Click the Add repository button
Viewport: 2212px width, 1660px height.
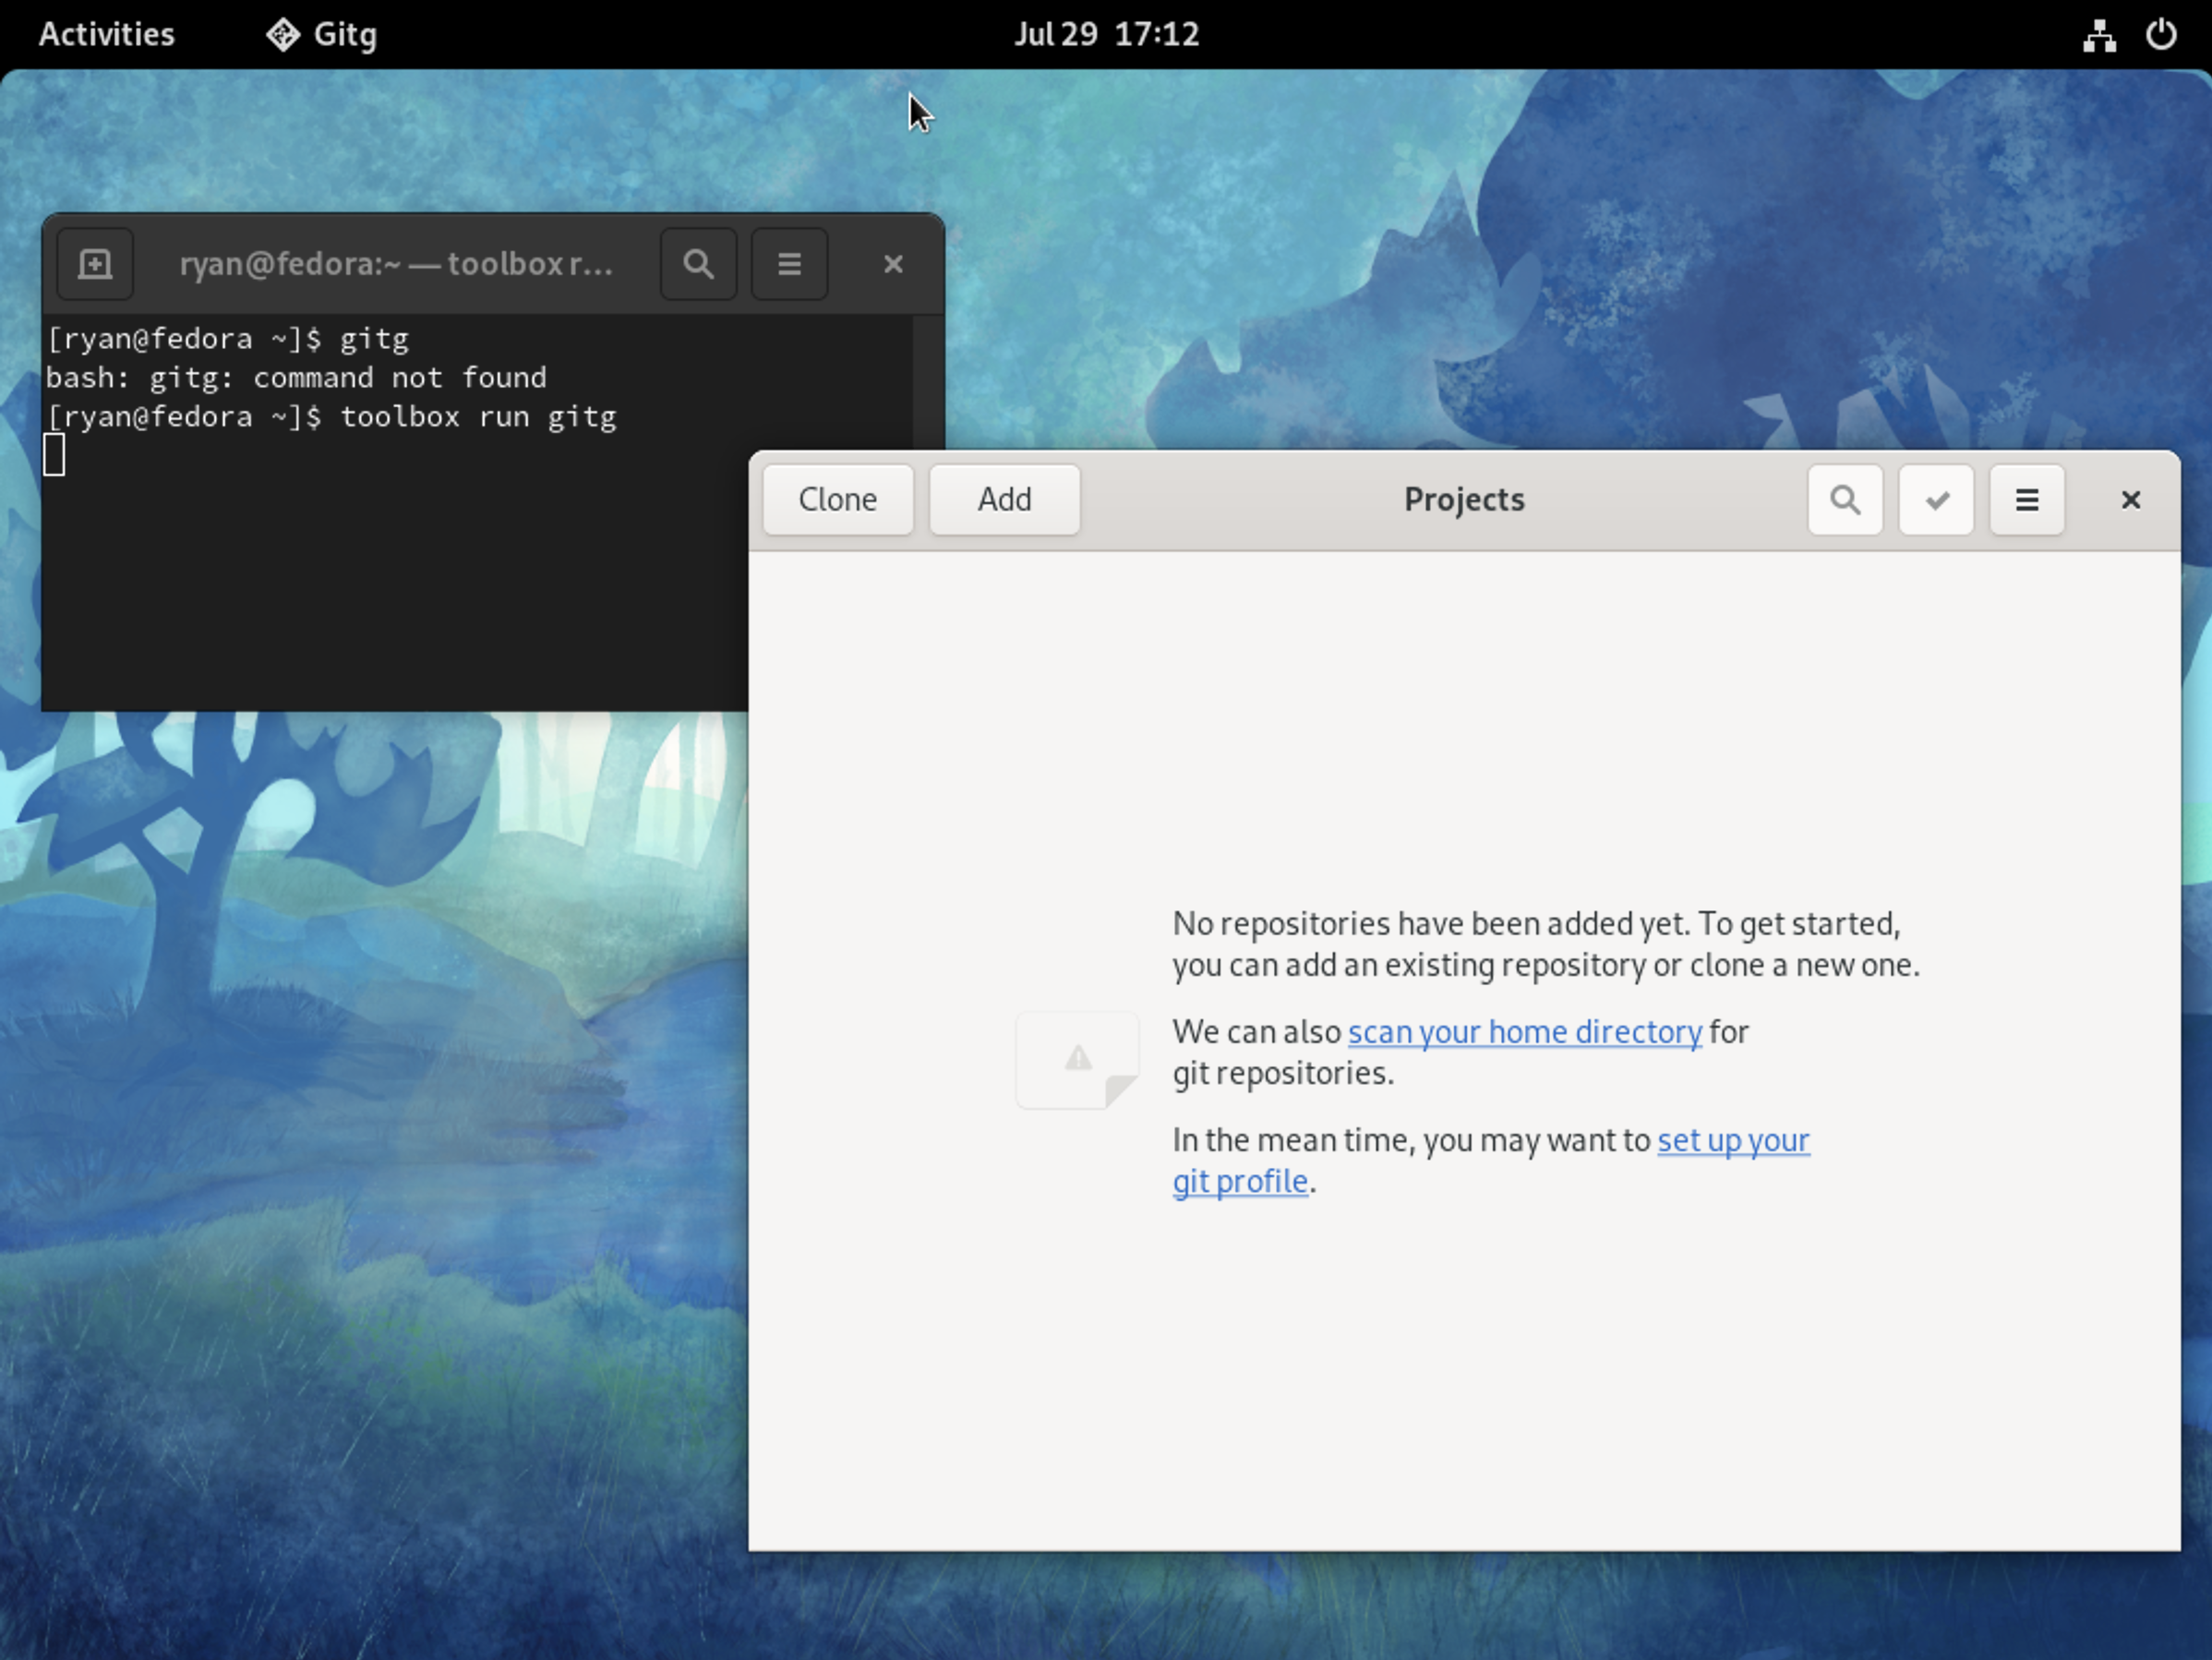tap(1003, 499)
